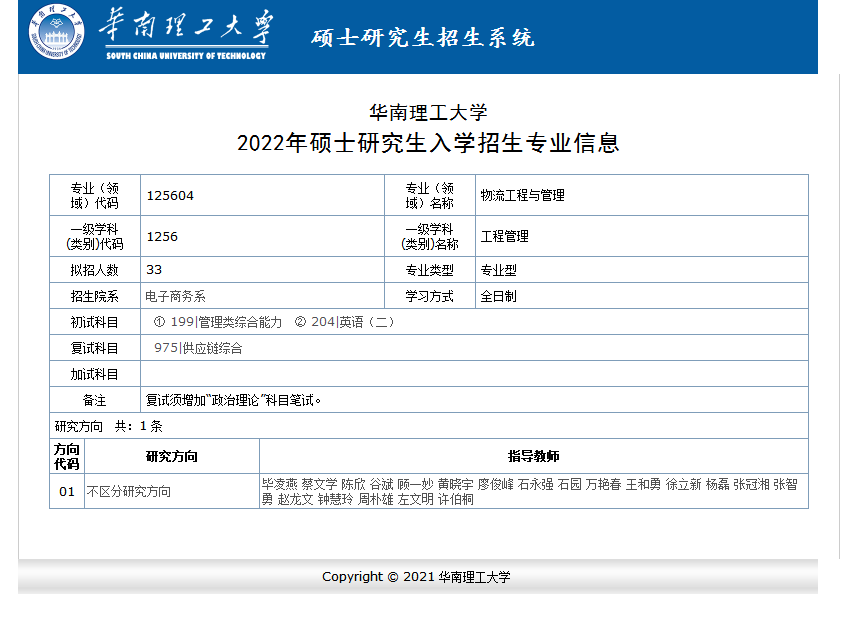
Task: Click the label 学习方式
Action: coord(430,296)
